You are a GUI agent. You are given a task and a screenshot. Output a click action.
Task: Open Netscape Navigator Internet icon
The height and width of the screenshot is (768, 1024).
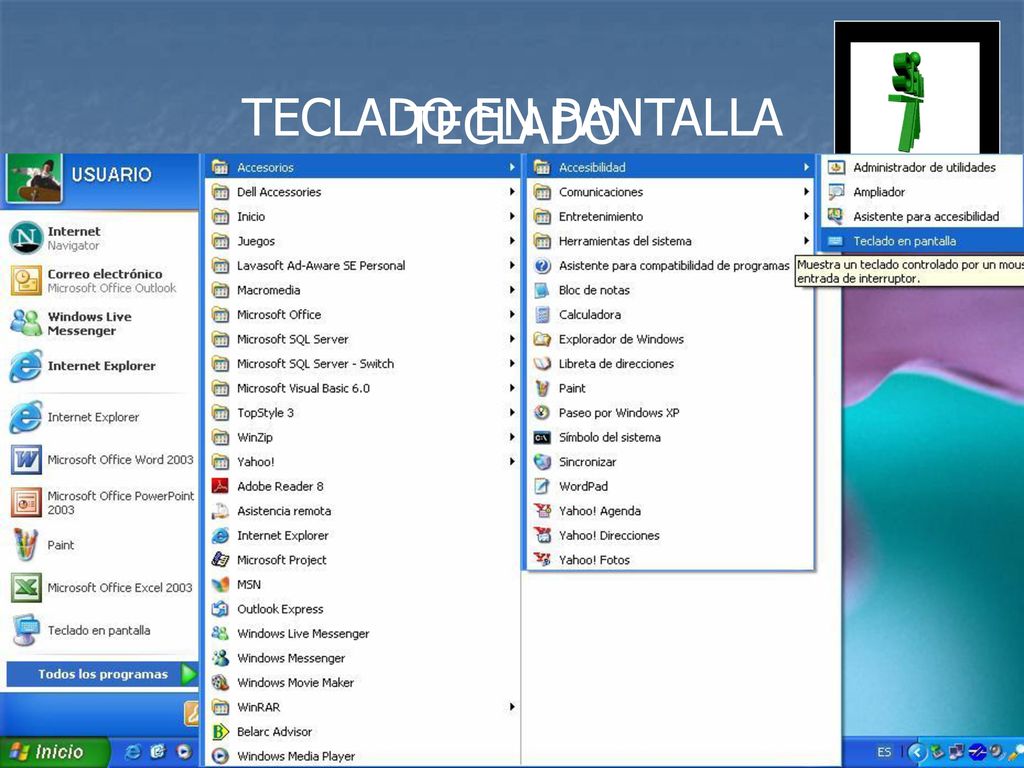(26, 238)
